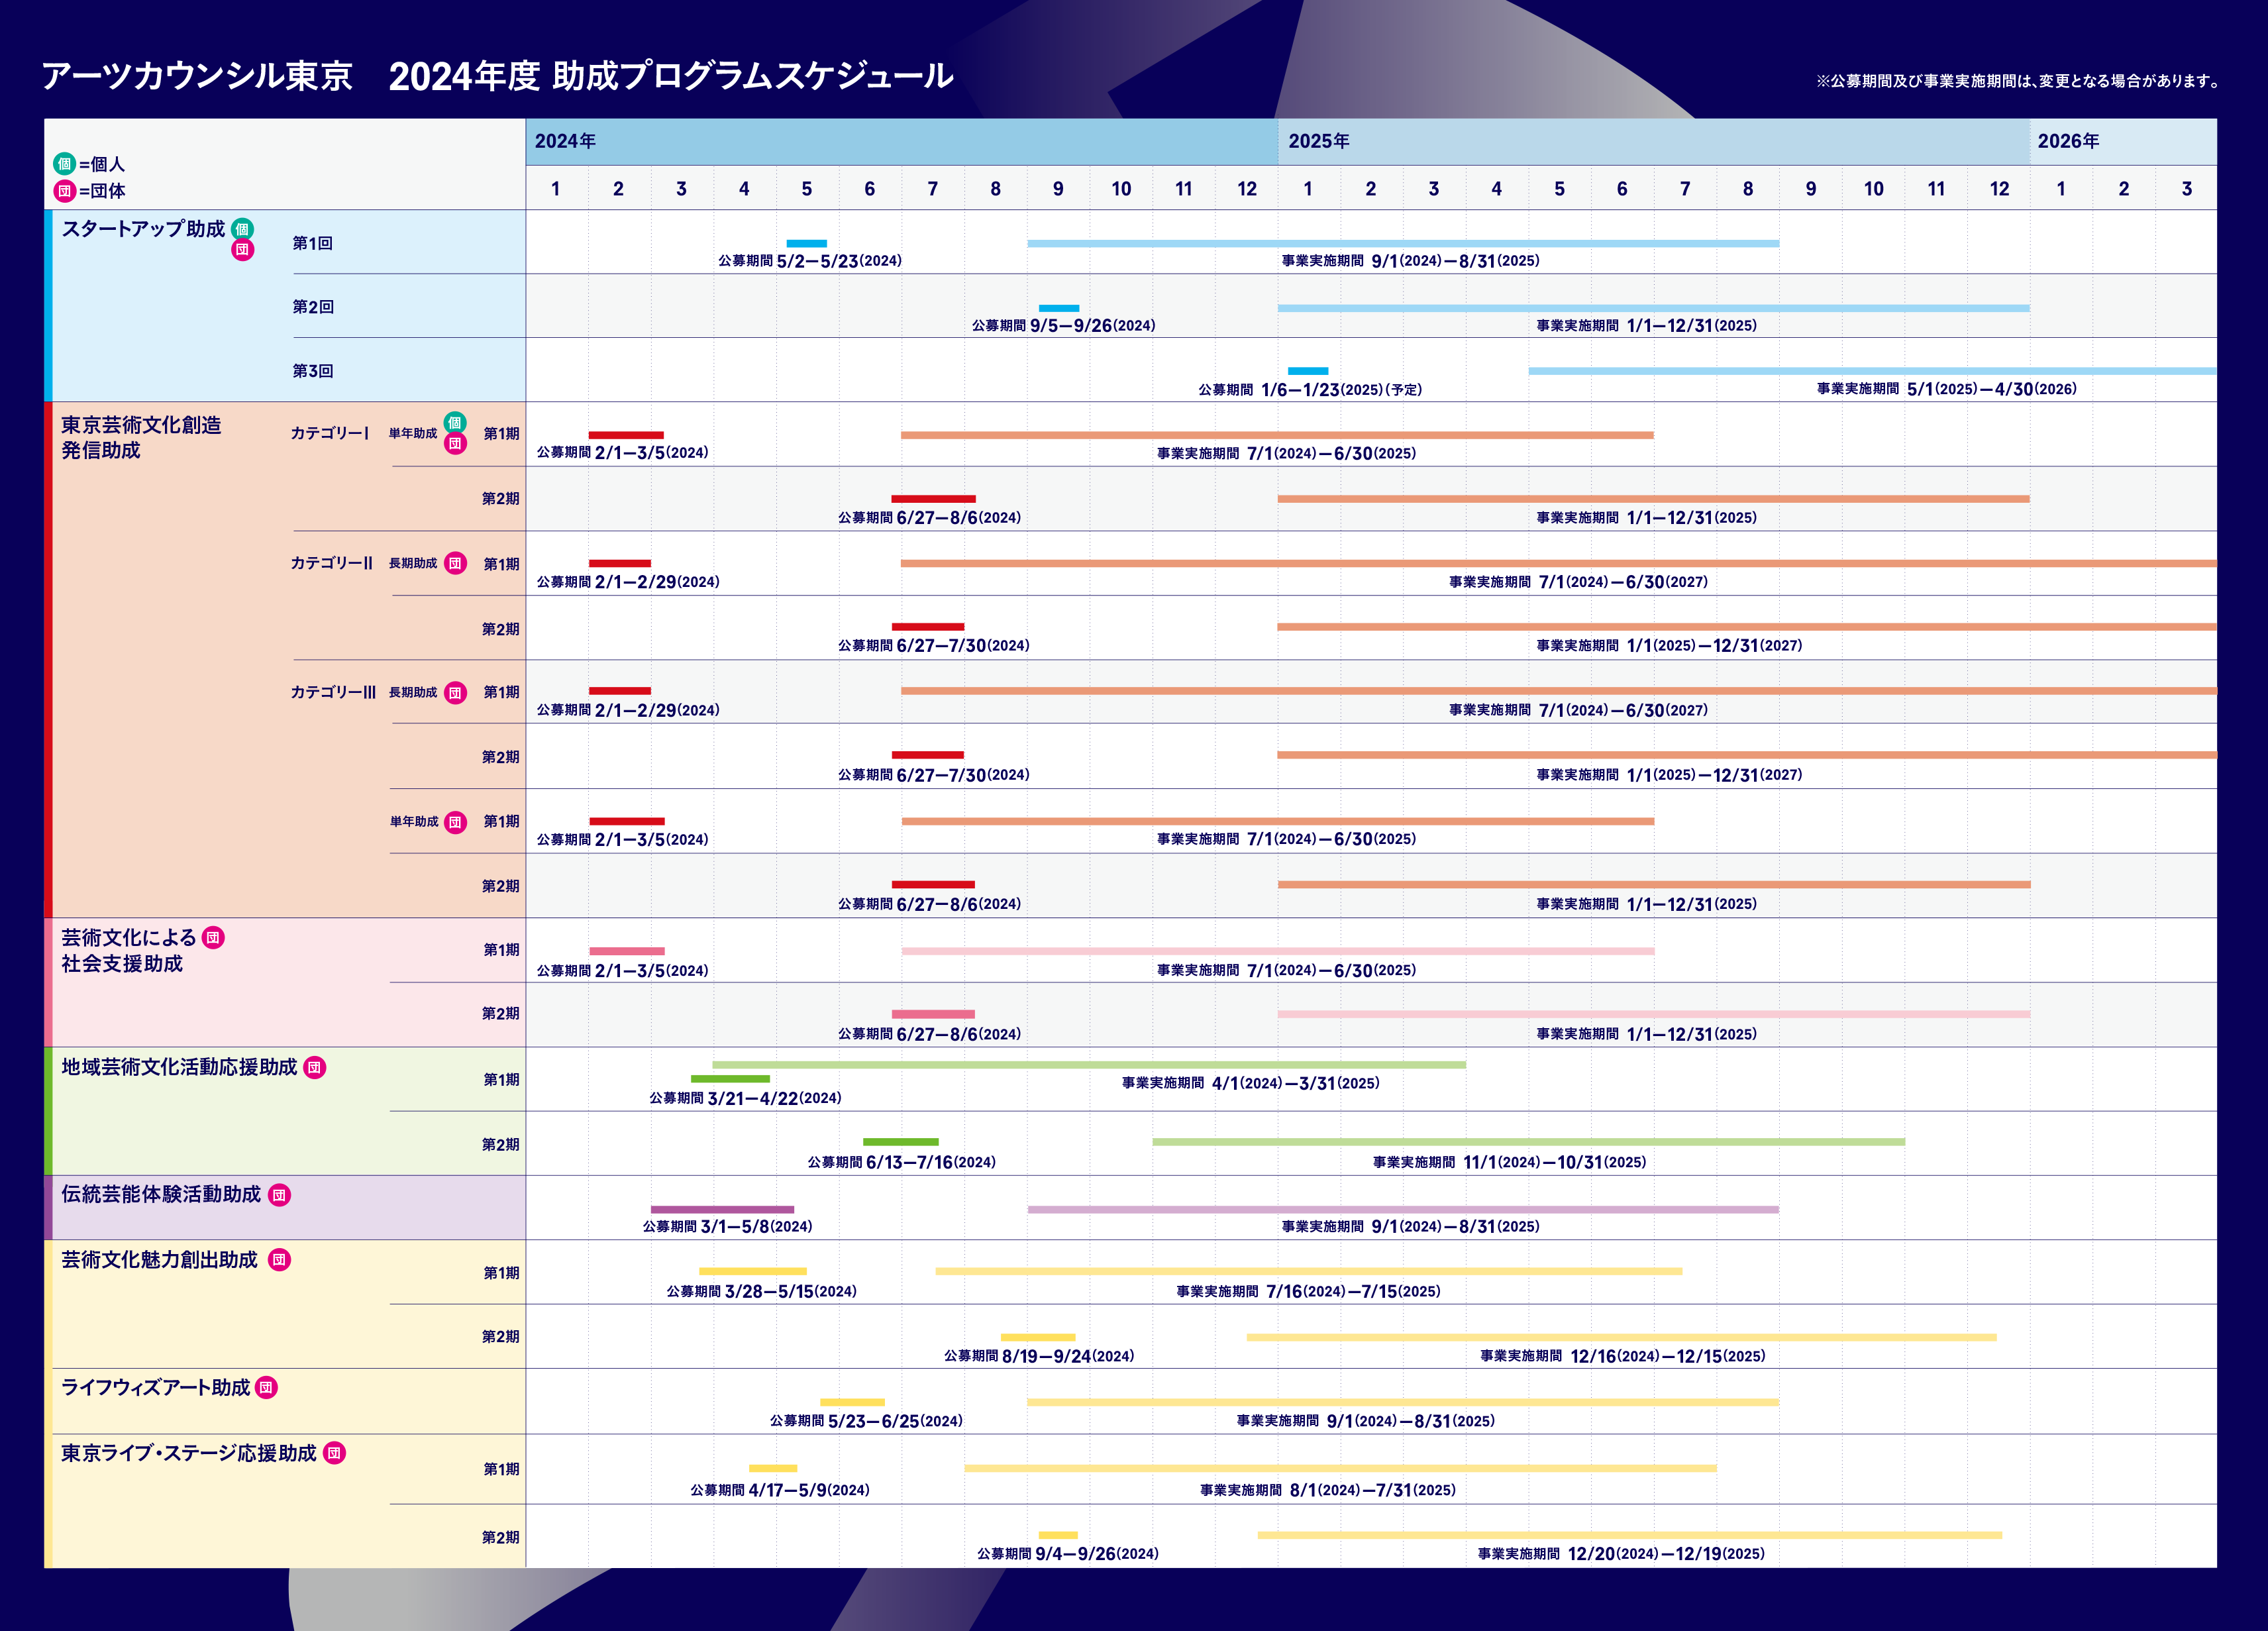This screenshot has height=1631, width=2268.
Task: Click the green 個 icon in the legend
Action: [65, 163]
